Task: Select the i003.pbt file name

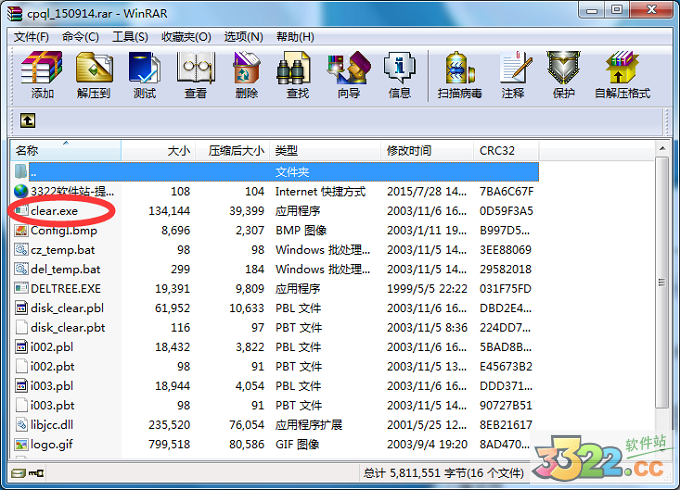Action: click(52, 405)
